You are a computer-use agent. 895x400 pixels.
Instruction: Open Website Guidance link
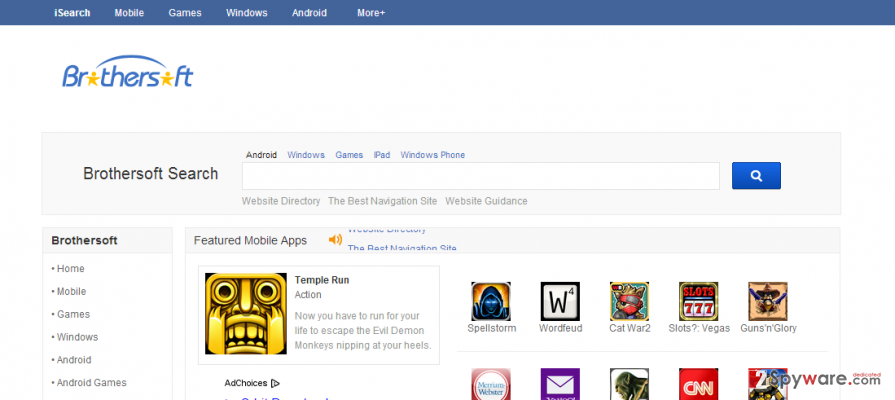click(x=486, y=201)
